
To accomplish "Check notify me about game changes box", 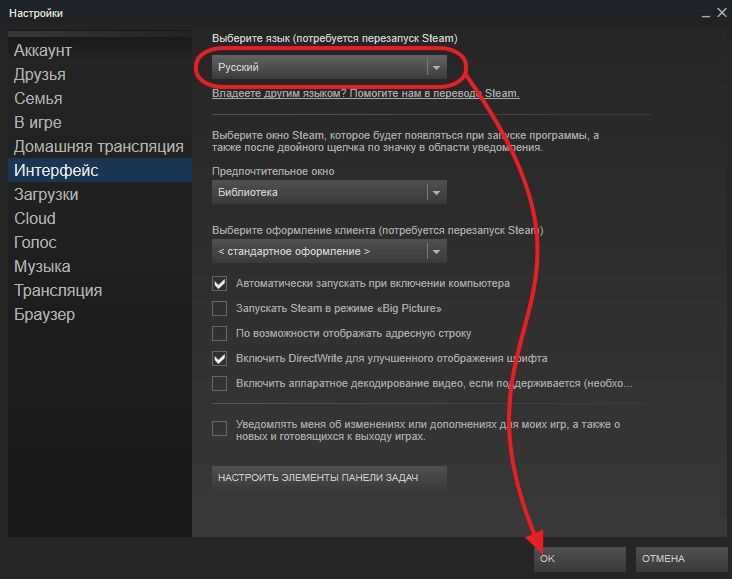I will (219, 428).
